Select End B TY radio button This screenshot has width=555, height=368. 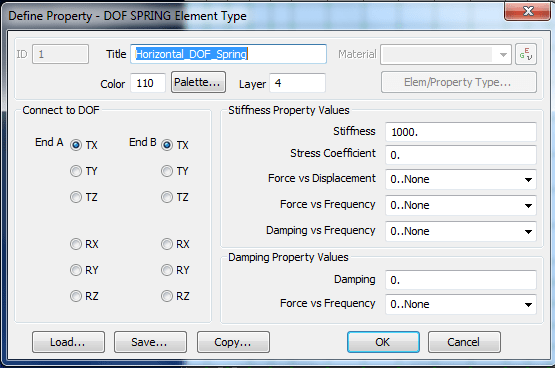click(167, 171)
